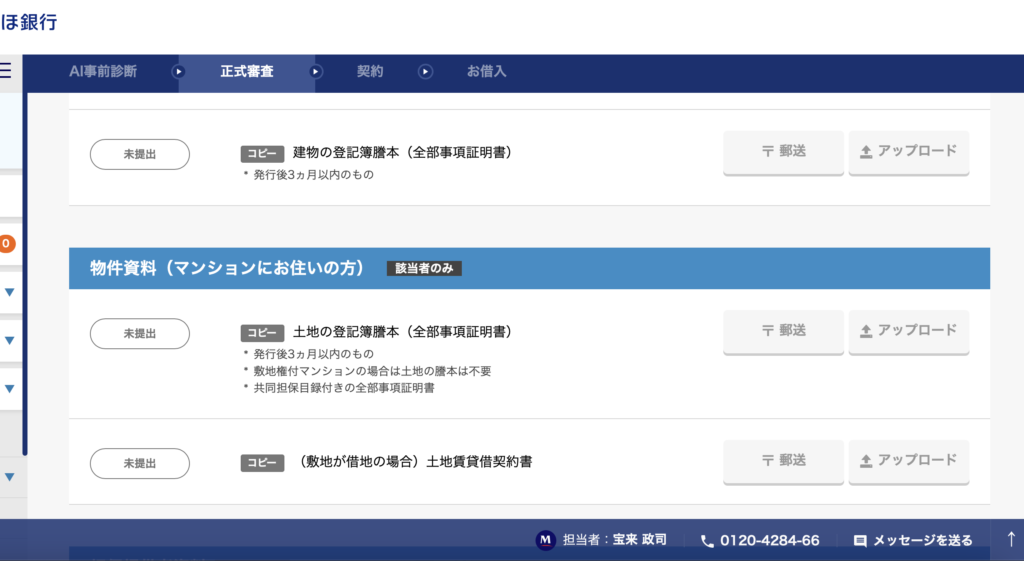Click the orange 0 notification badge
This screenshot has width=1024, height=561.
[x=6, y=243]
